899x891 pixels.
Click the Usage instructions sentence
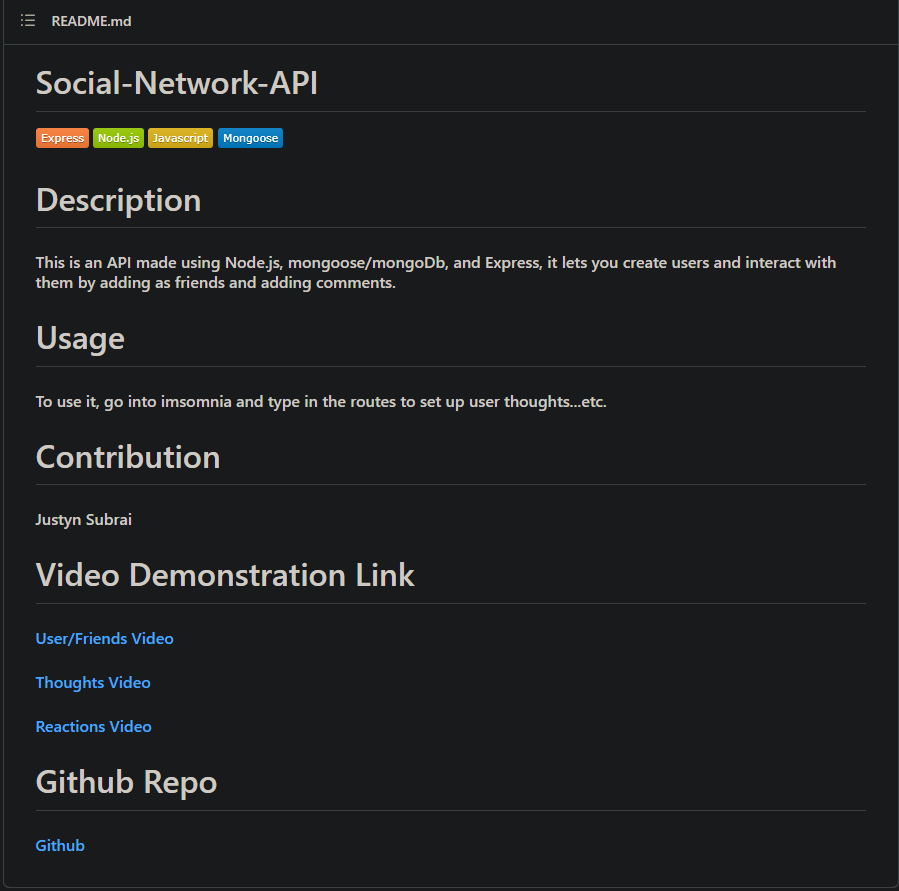321,401
